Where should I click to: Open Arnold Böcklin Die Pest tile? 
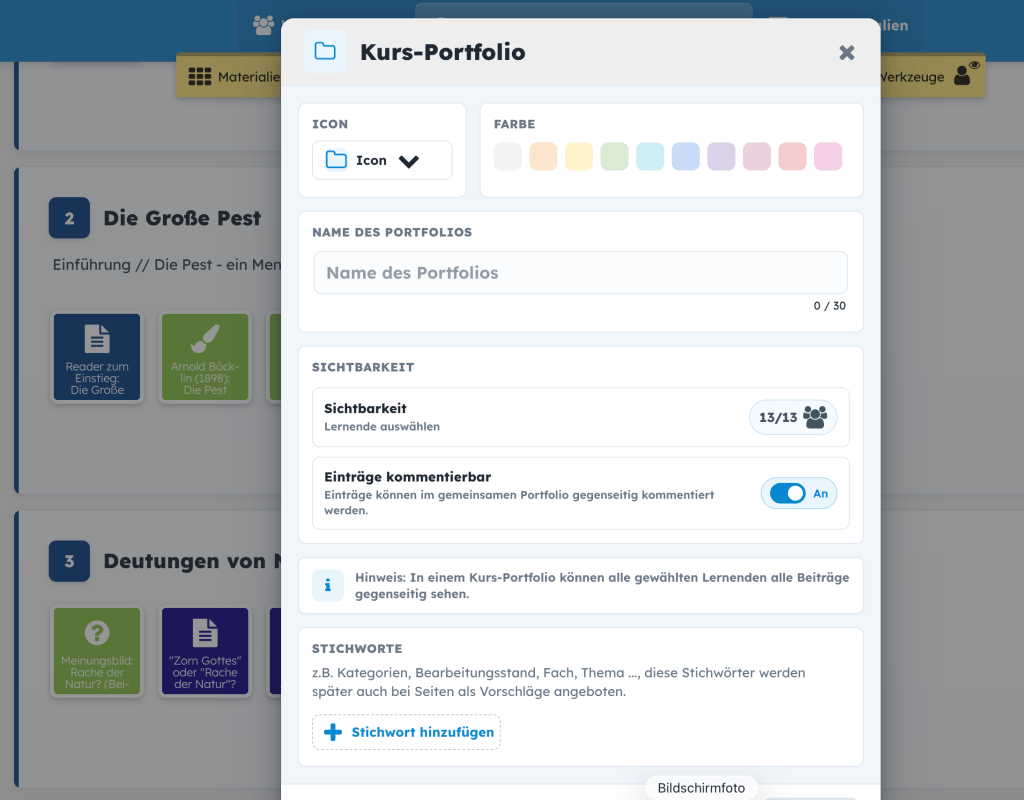(205, 357)
